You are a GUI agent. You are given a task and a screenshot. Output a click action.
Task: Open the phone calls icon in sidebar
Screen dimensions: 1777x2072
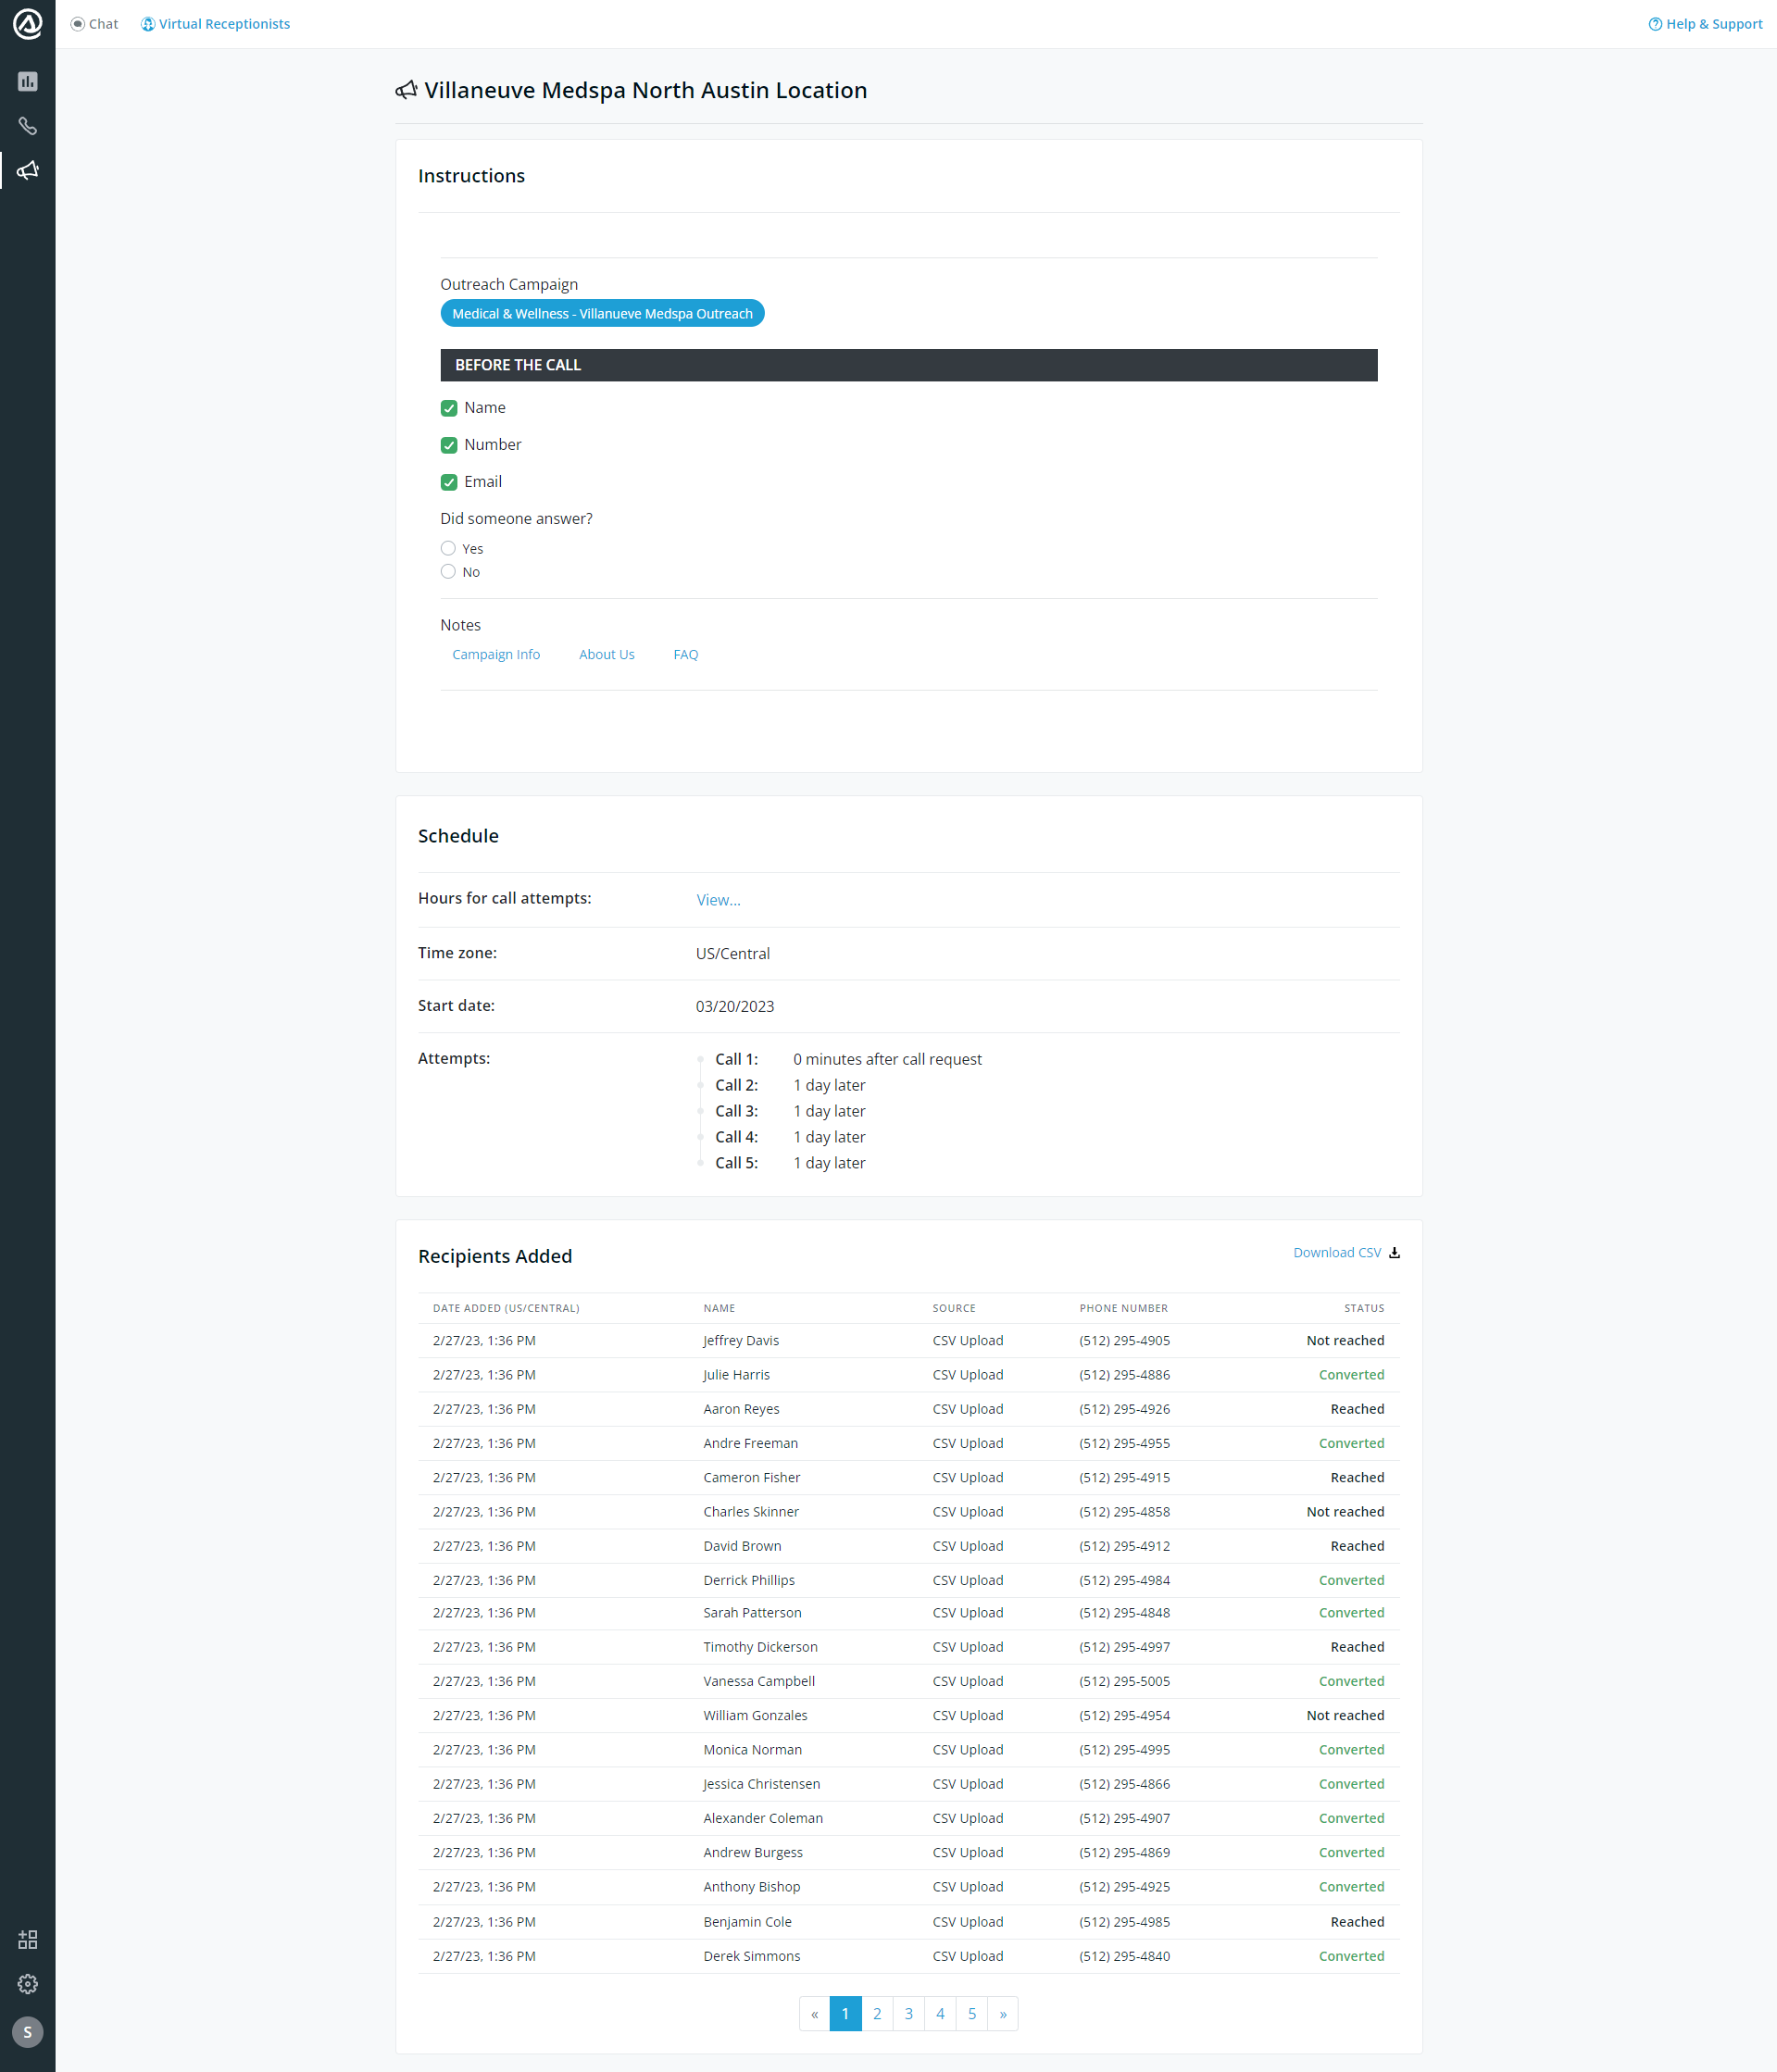click(x=27, y=126)
